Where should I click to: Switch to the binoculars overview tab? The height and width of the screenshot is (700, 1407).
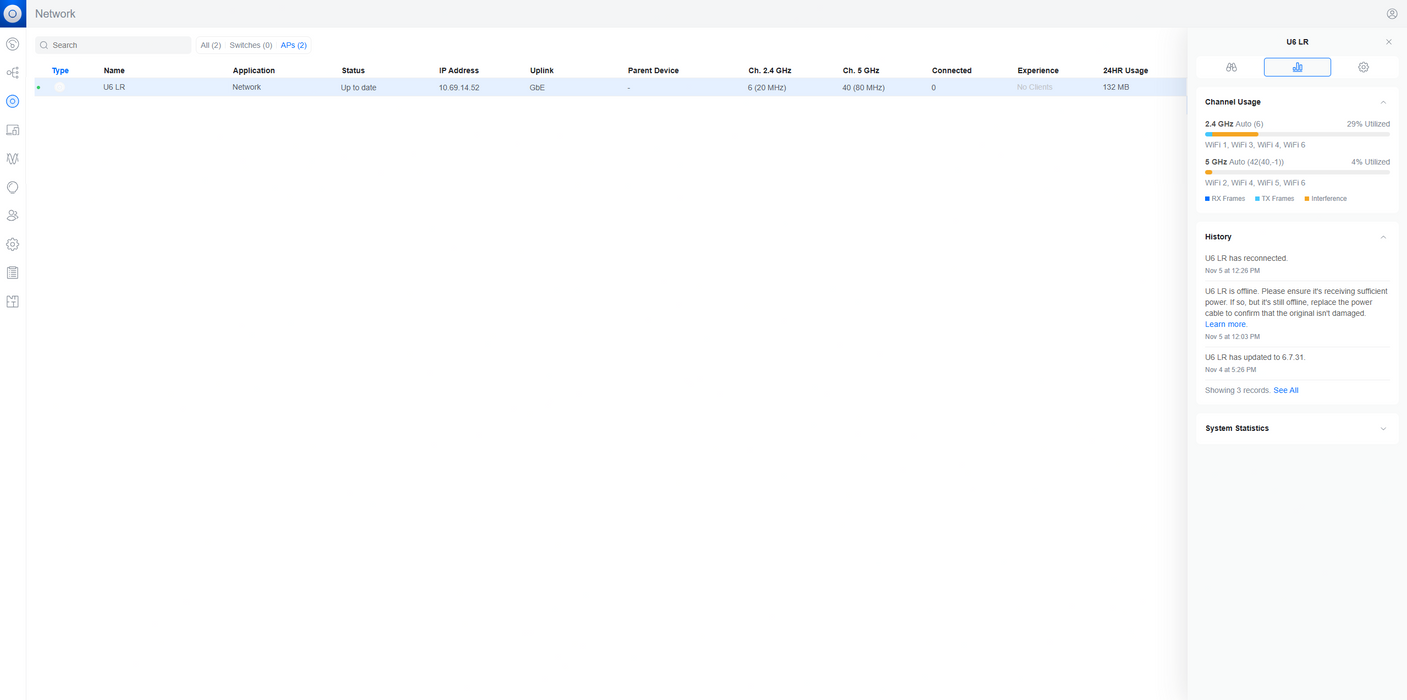pos(1231,67)
